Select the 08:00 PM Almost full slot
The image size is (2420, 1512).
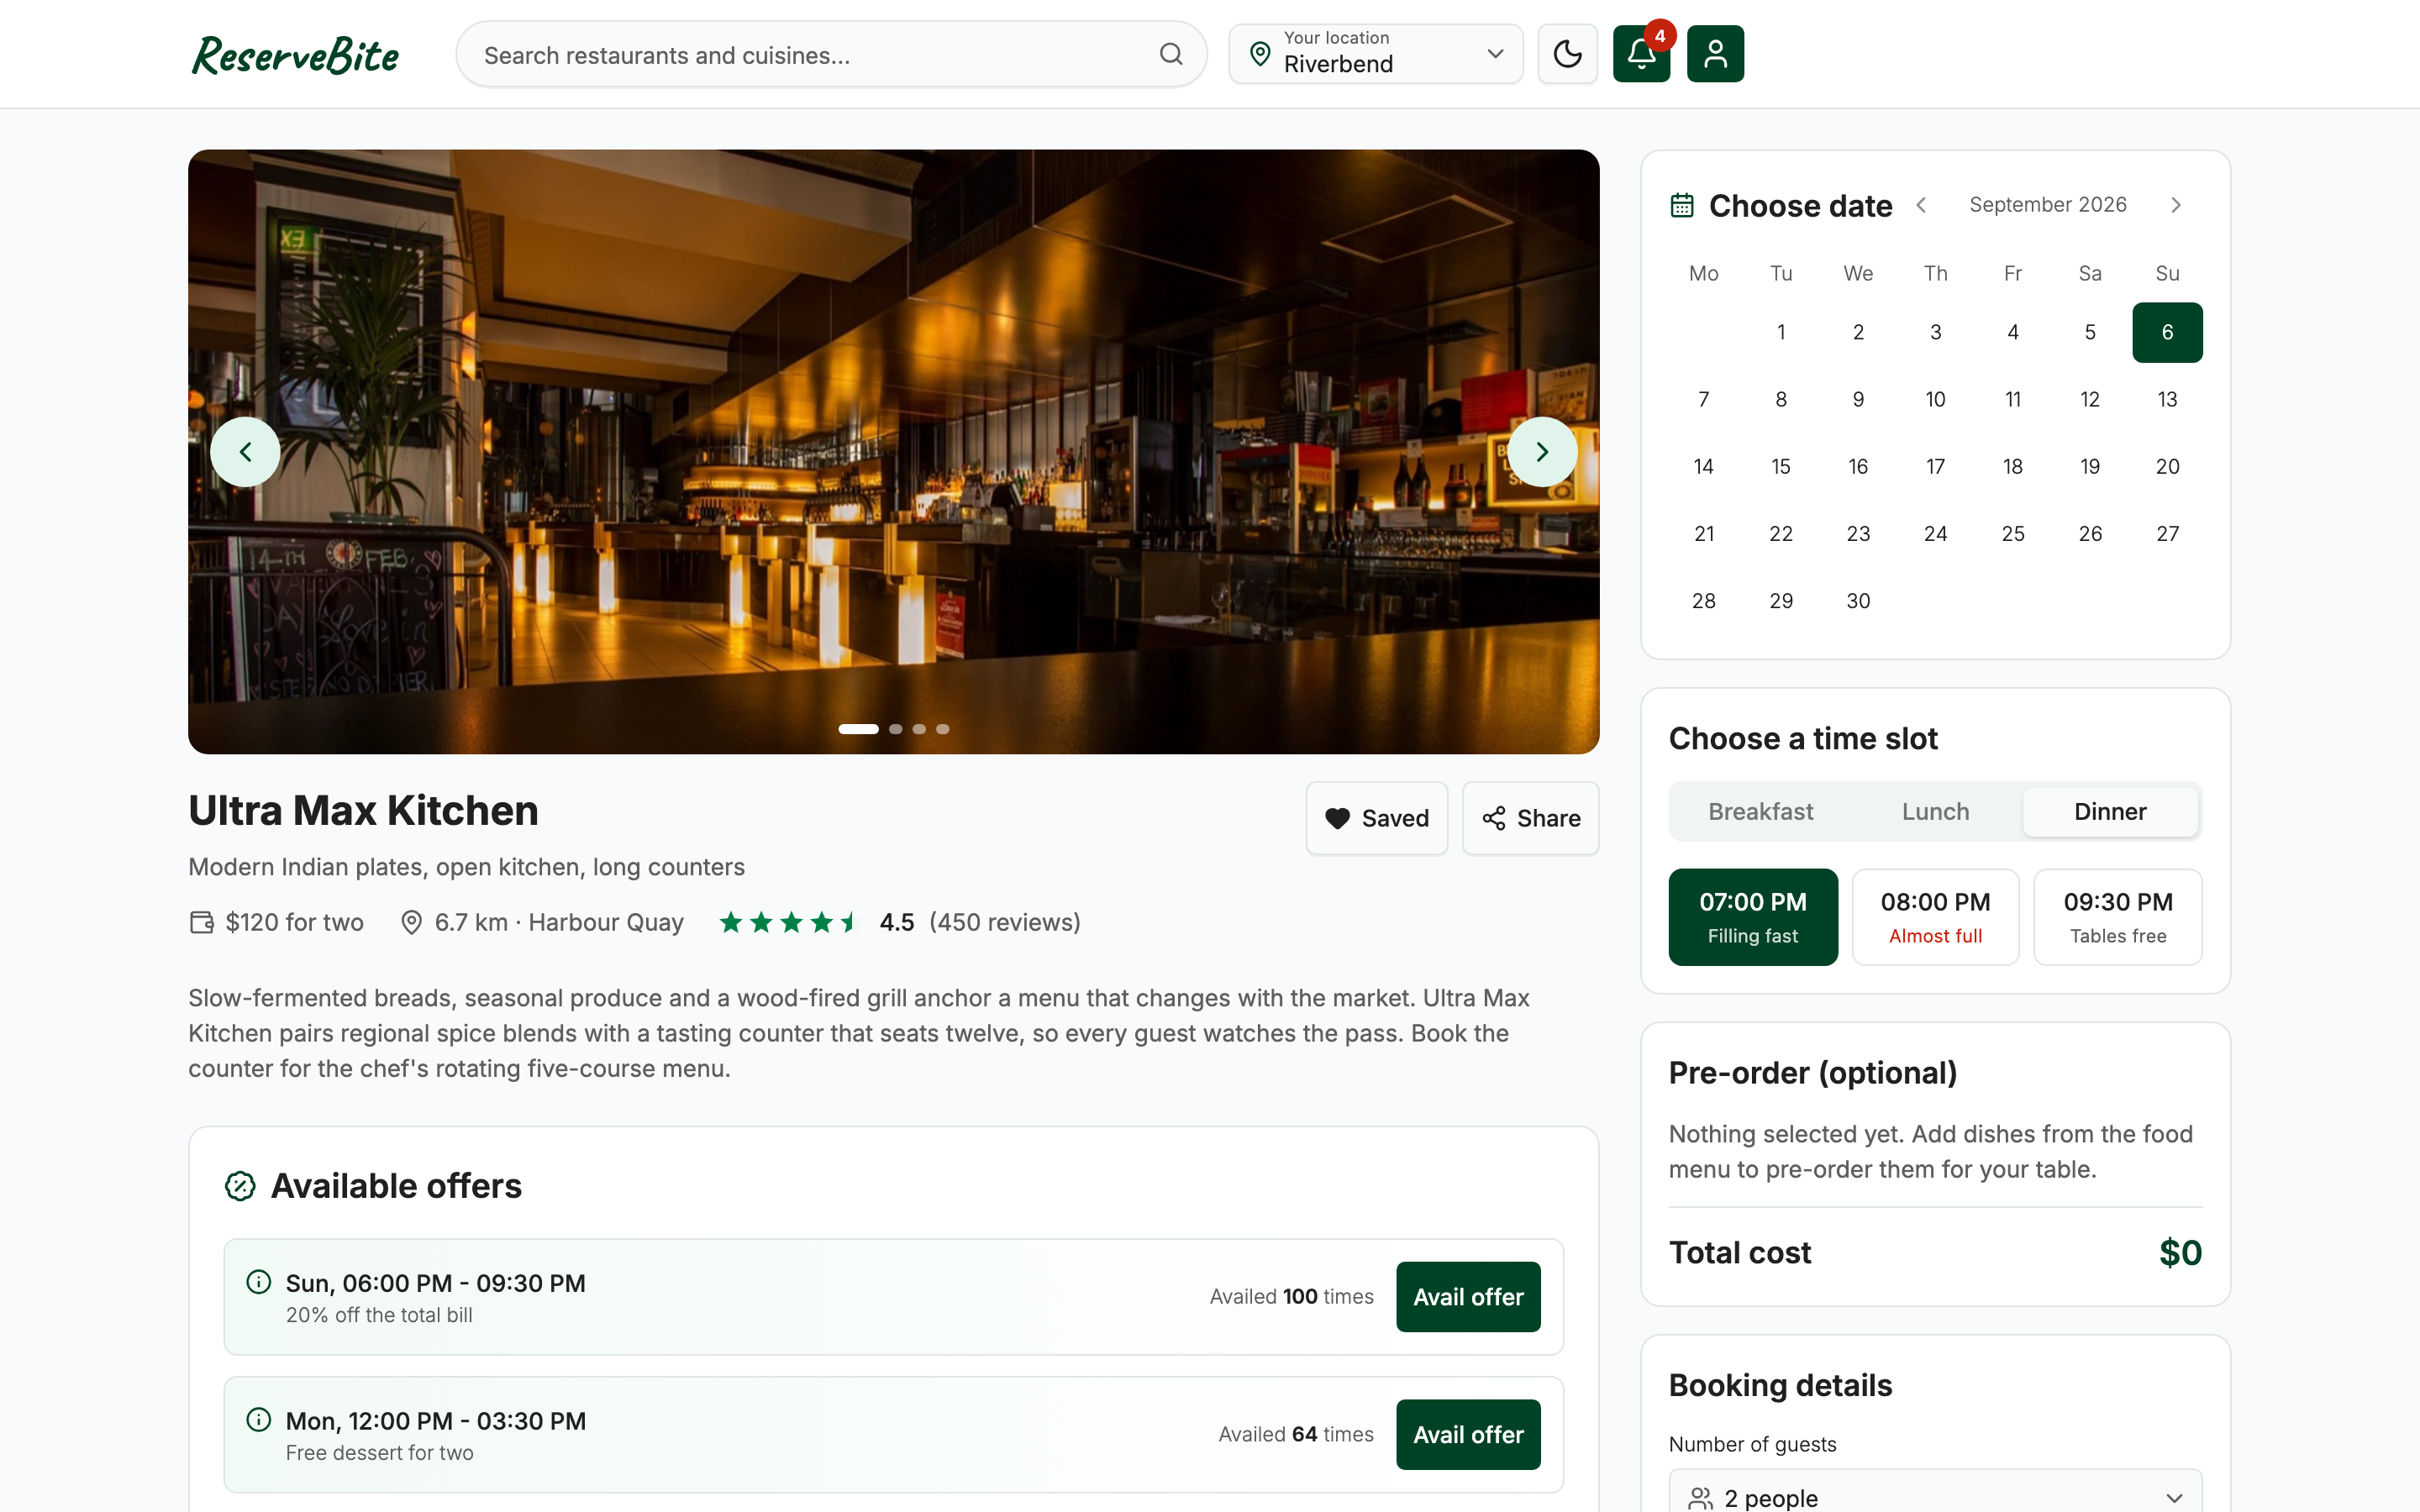click(1935, 917)
